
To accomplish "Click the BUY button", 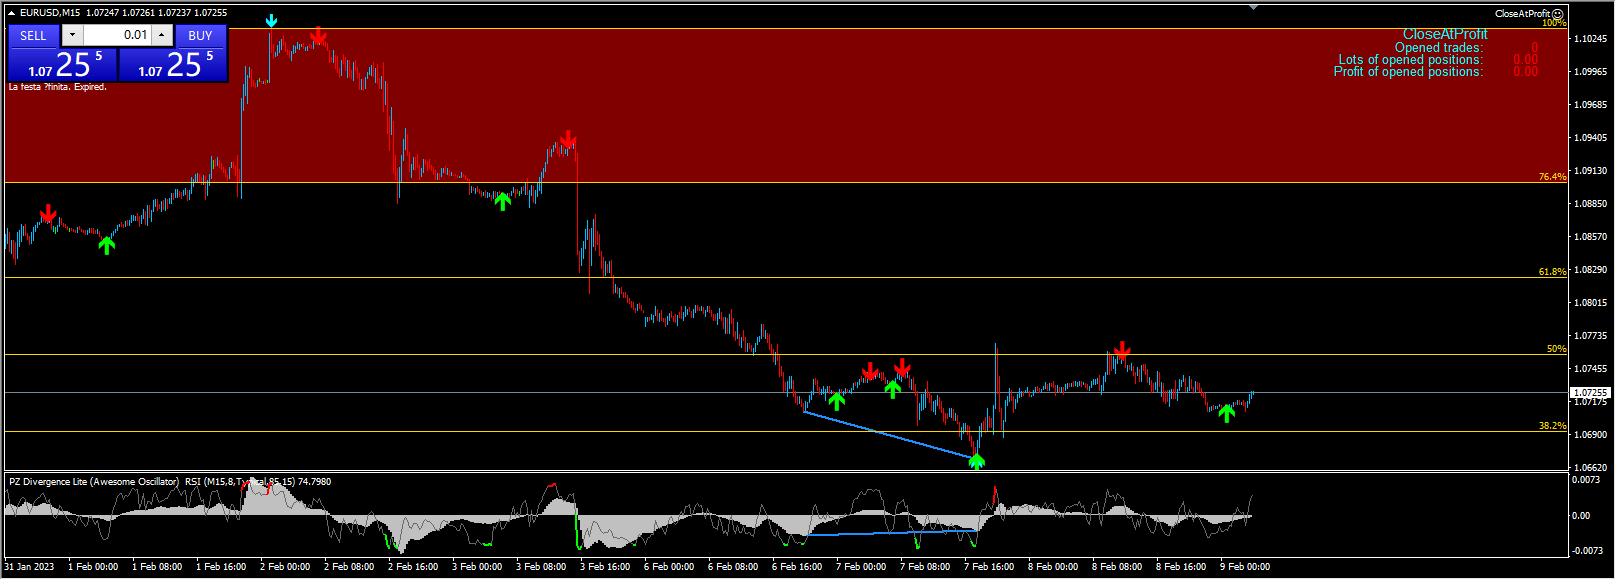I will click(x=200, y=35).
